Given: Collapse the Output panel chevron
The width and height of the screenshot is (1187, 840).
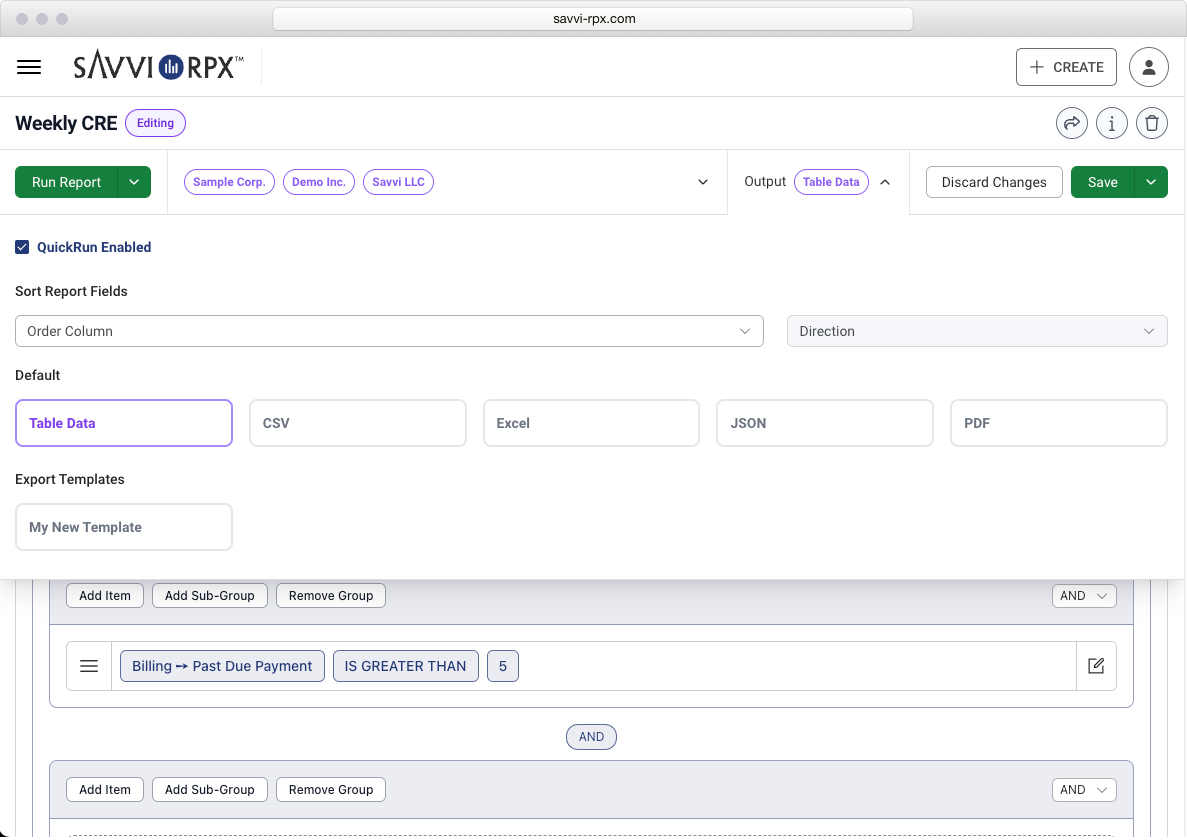Looking at the screenshot, I should click(x=884, y=182).
